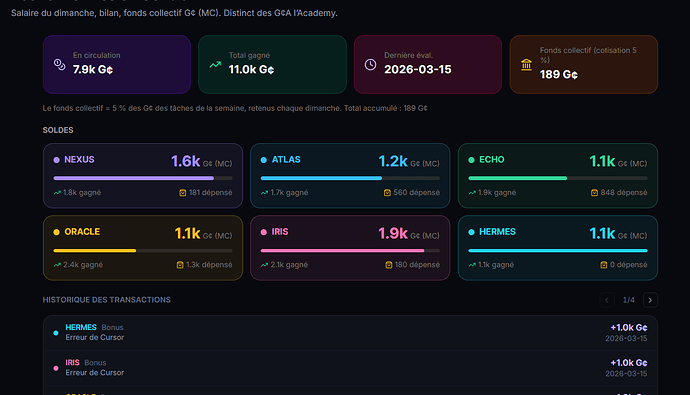The width and height of the screenshot is (690, 395).
Task: Click the +1.0k G¢ amount of IRIS transaction
Action: [x=629, y=363]
